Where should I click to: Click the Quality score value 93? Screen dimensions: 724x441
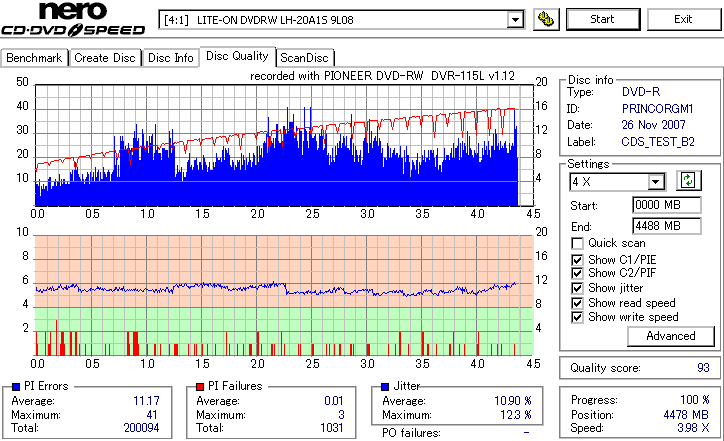[703, 368]
